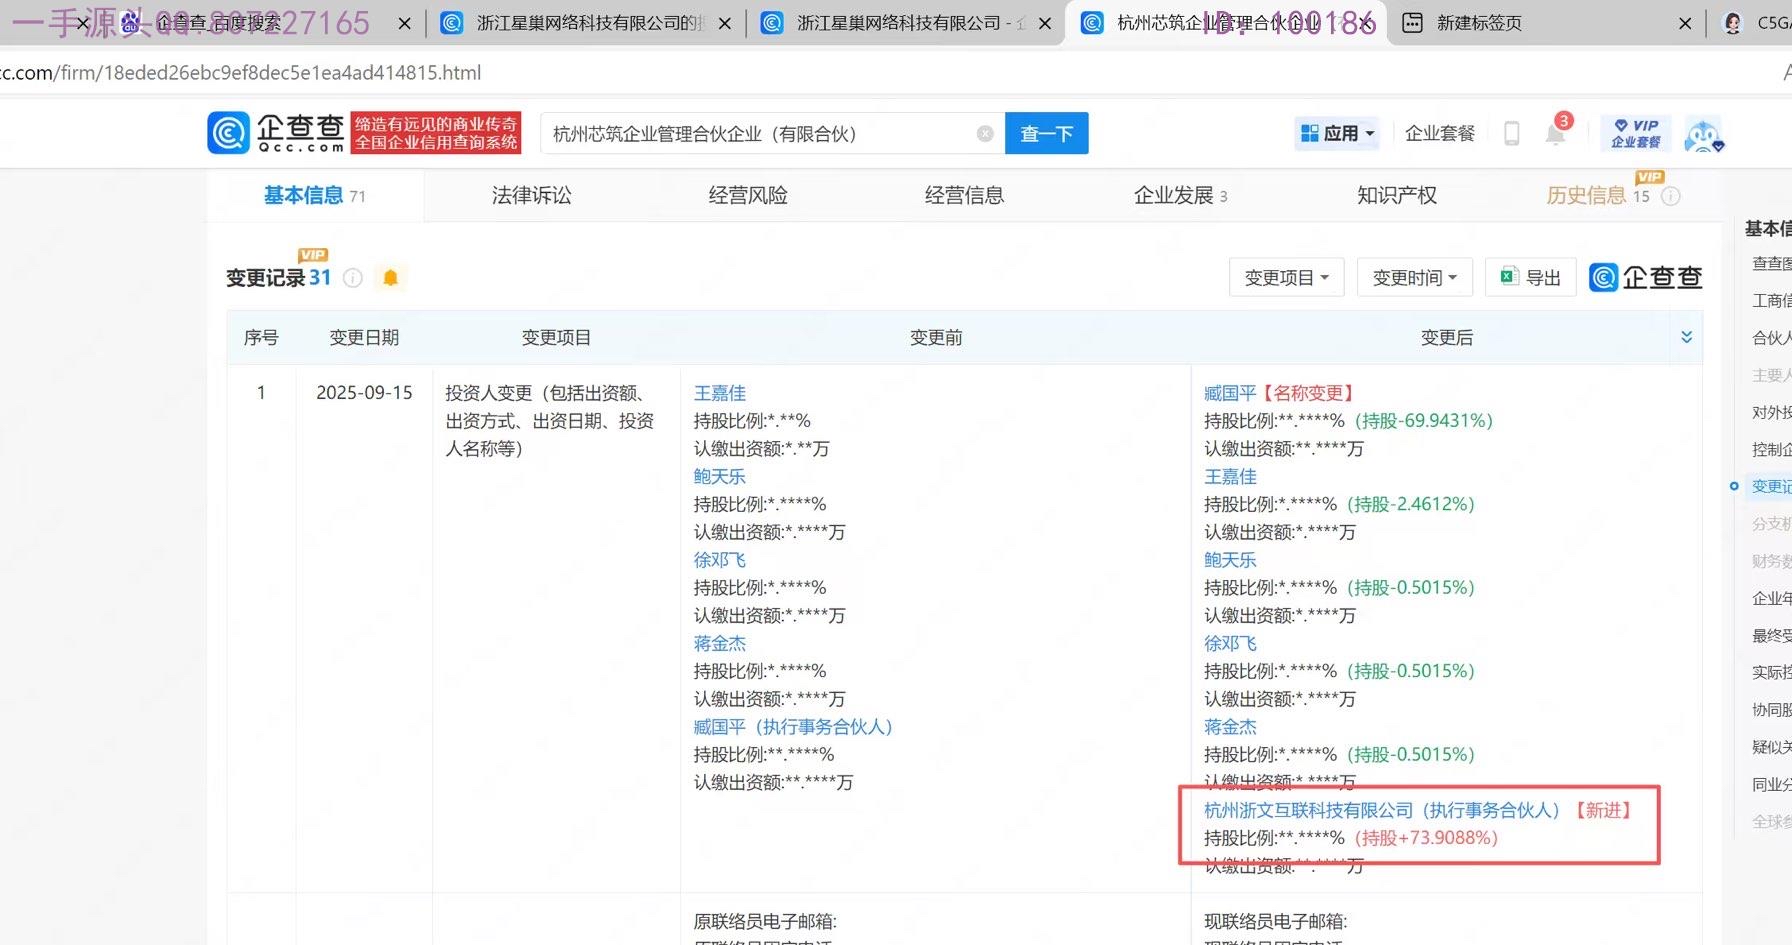This screenshot has height=945, width=1792.
Task: Click the (持股-69.9431%) value text
Action: (1424, 421)
